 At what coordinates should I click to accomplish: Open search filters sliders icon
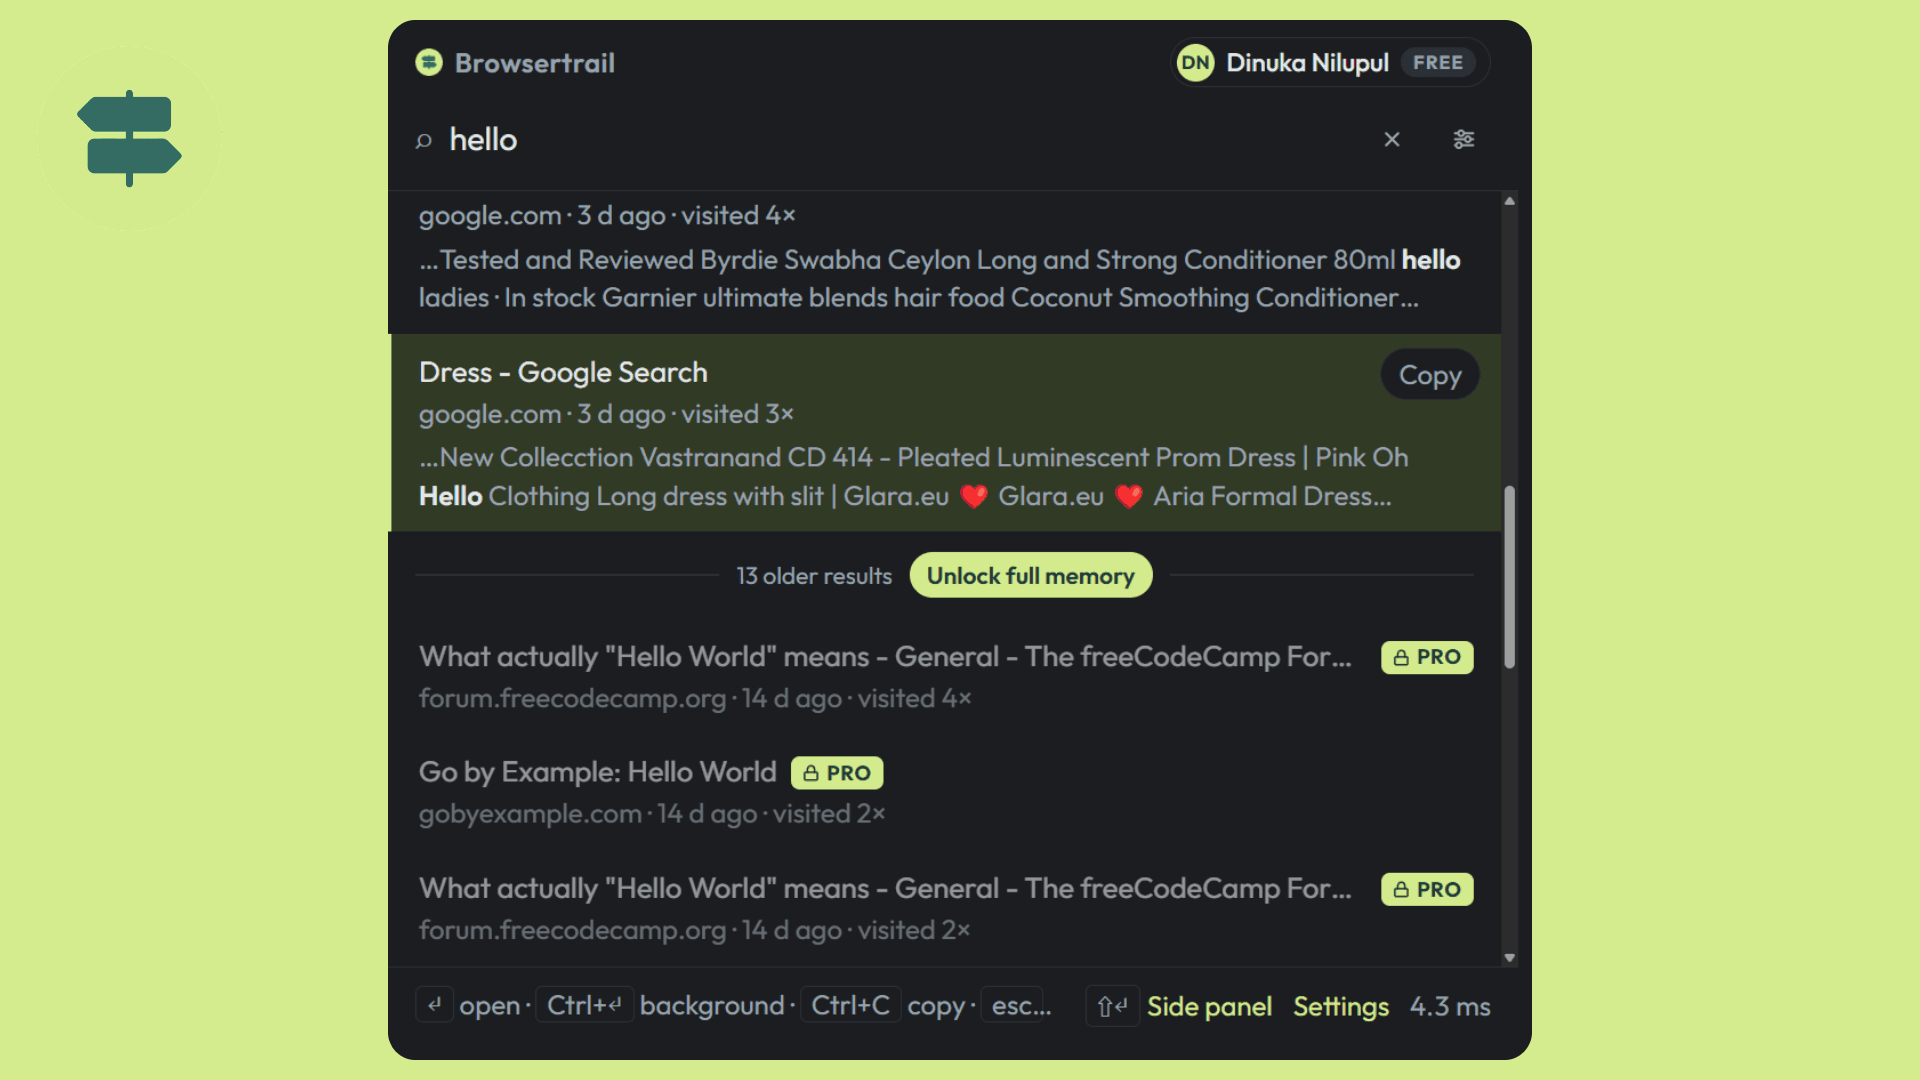pyautogui.click(x=1464, y=139)
